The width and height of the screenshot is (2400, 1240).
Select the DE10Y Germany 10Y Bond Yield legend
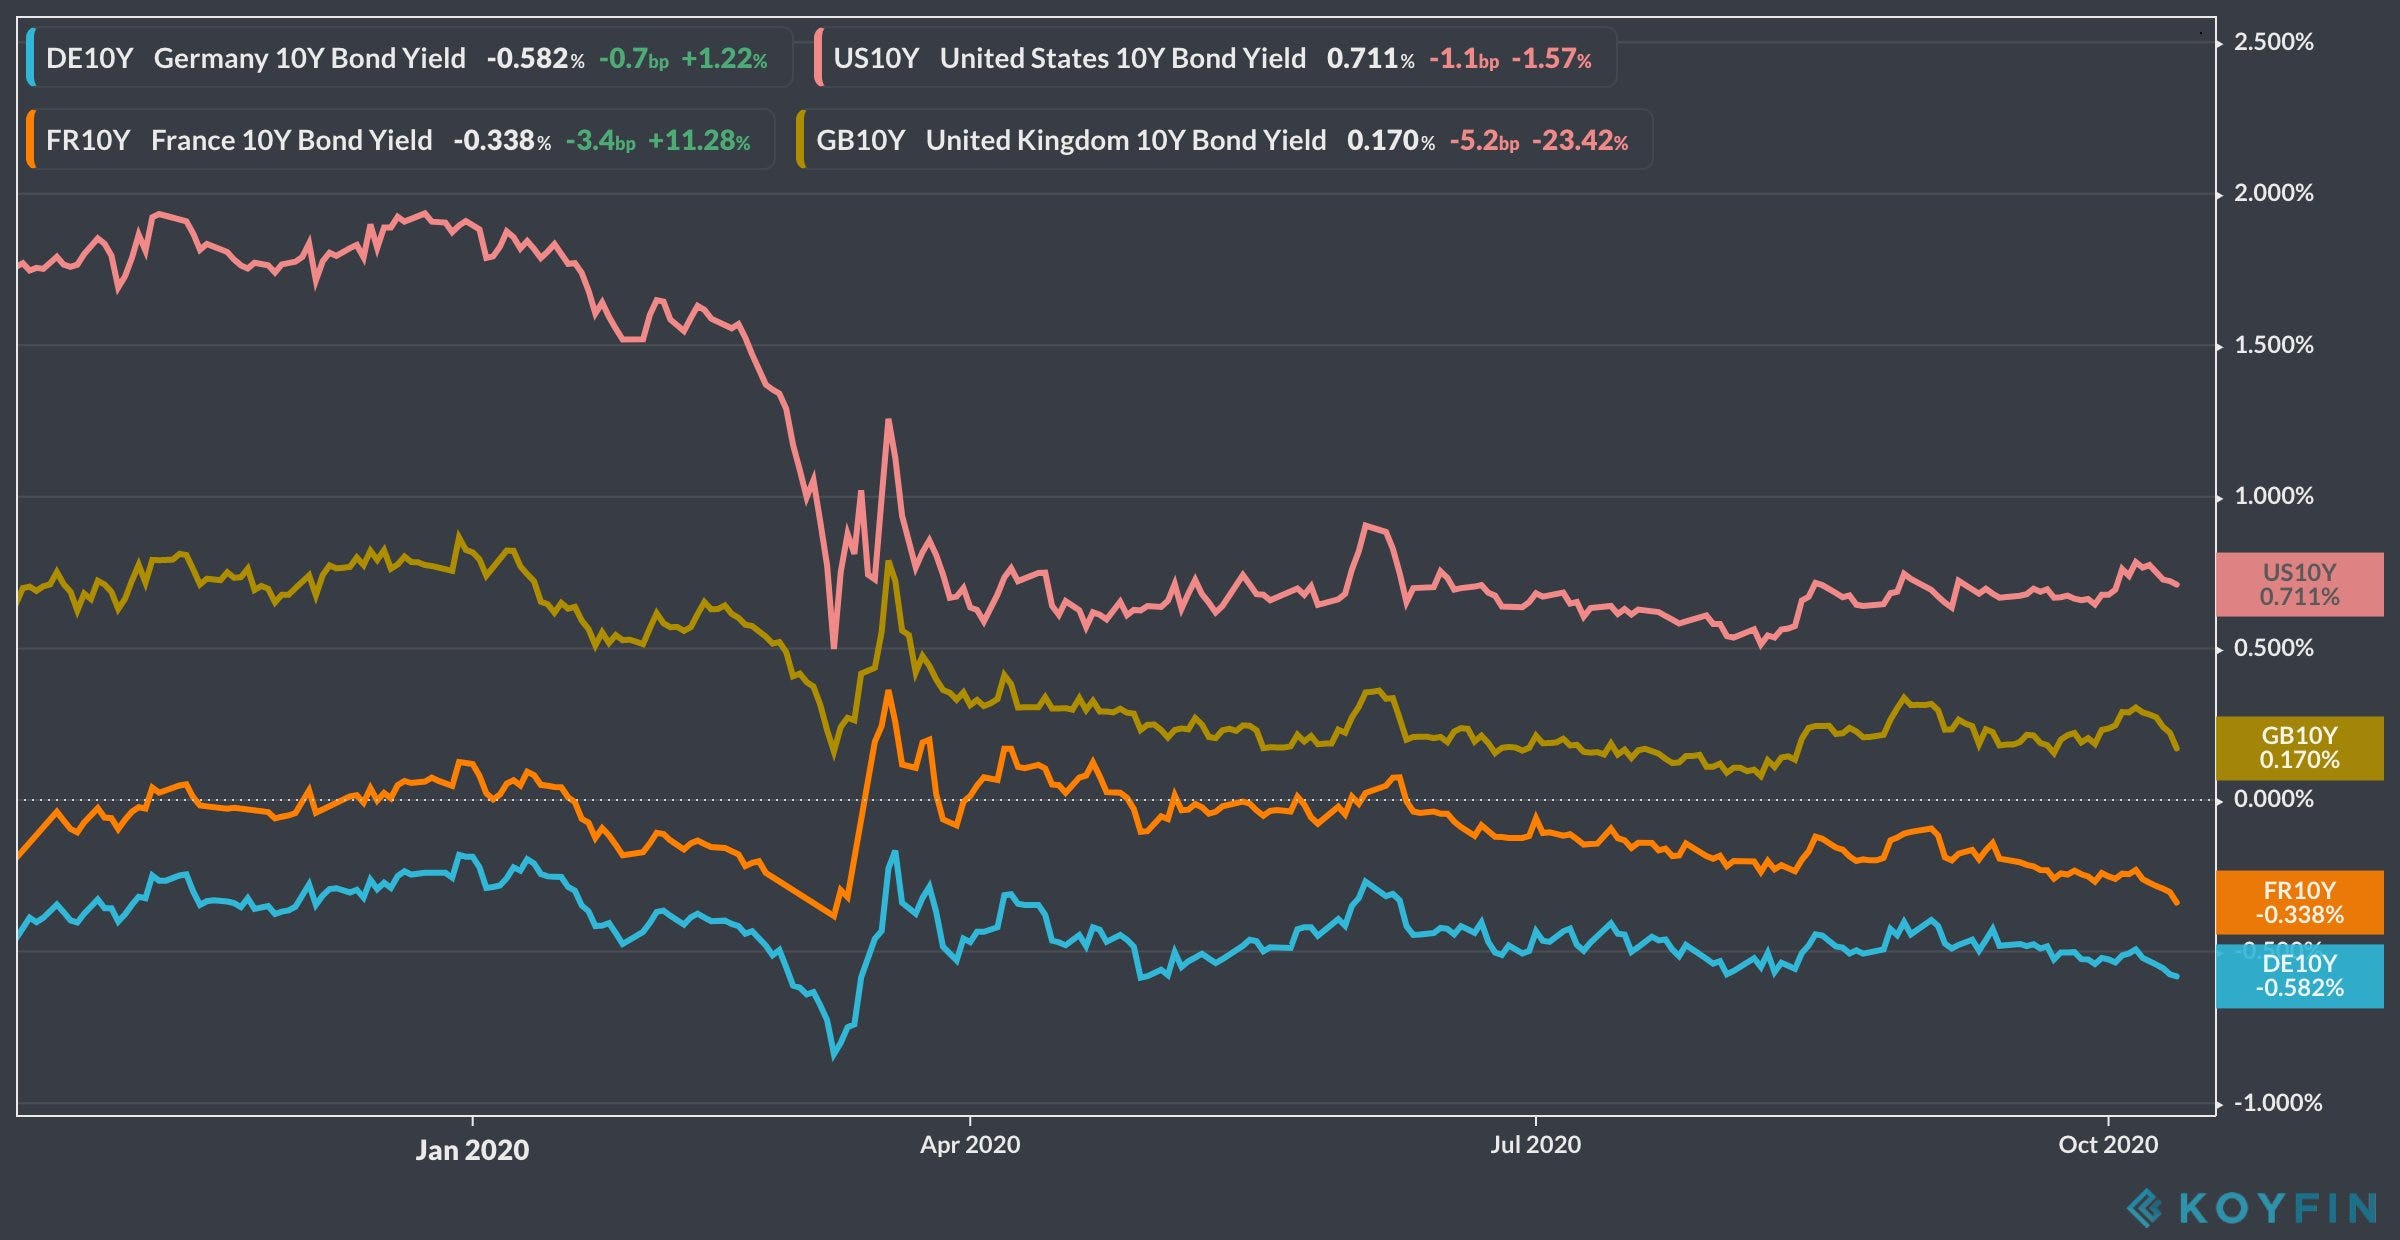[x=309, y=58]
